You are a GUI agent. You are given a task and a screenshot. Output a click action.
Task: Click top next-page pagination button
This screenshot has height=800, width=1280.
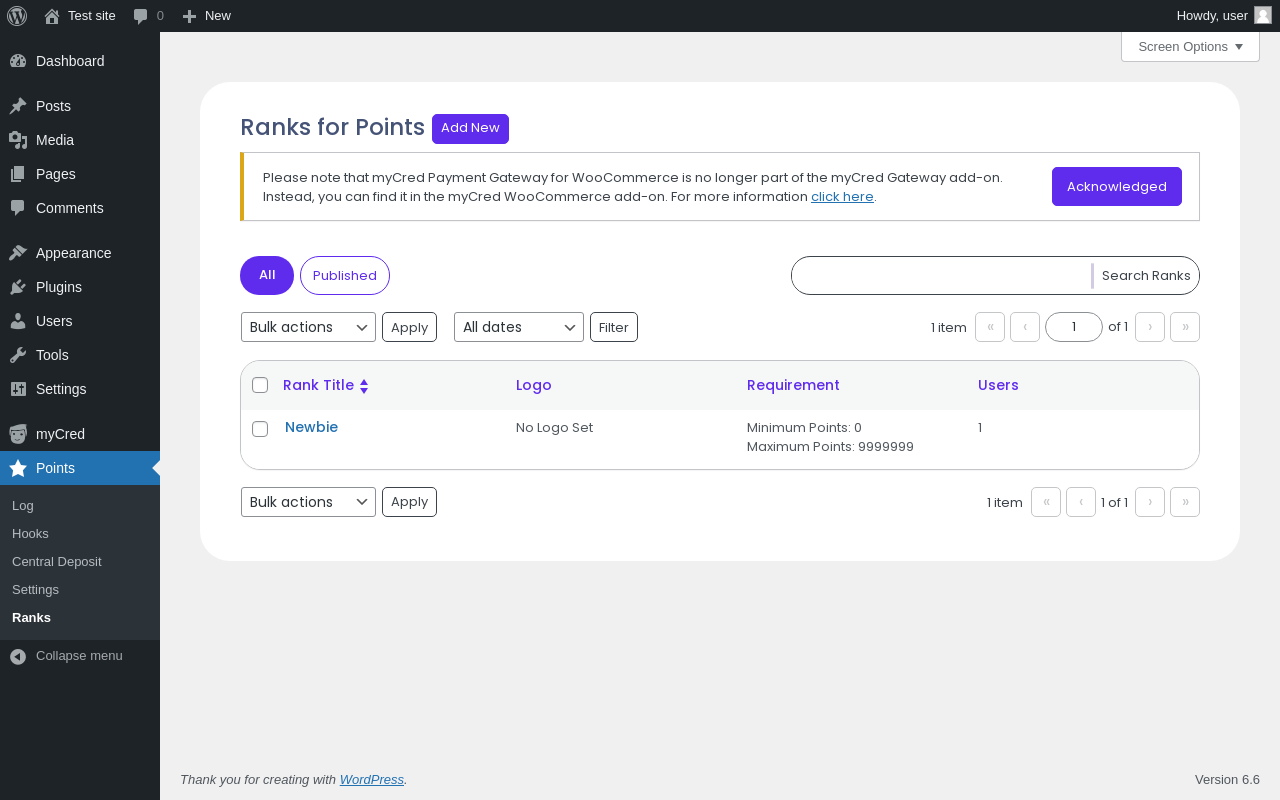pyautogui.click(x=1150, y=327)
